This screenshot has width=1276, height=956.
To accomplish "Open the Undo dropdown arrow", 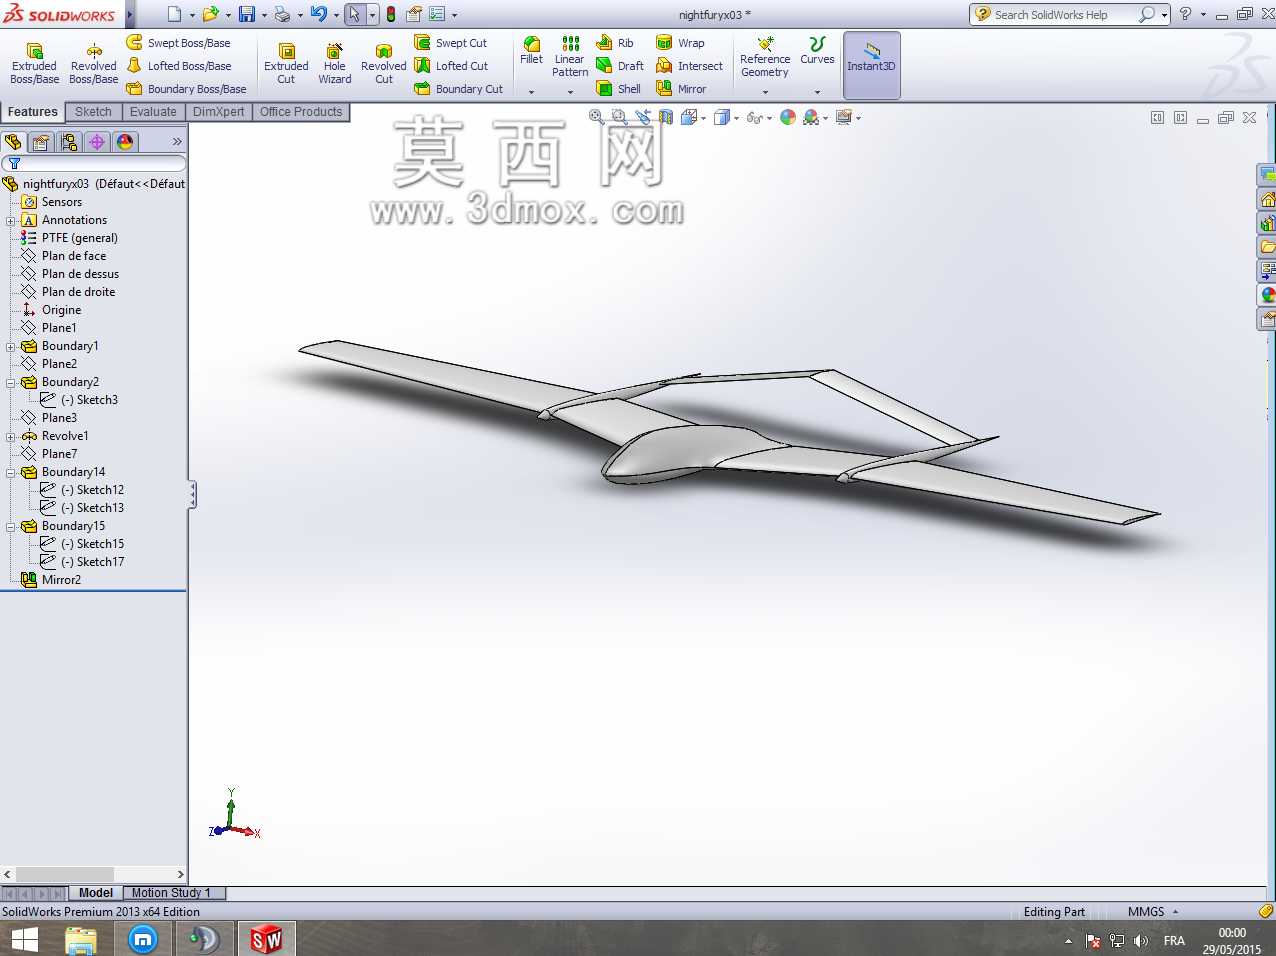I will pyautogui.click(x=336, y=15).
